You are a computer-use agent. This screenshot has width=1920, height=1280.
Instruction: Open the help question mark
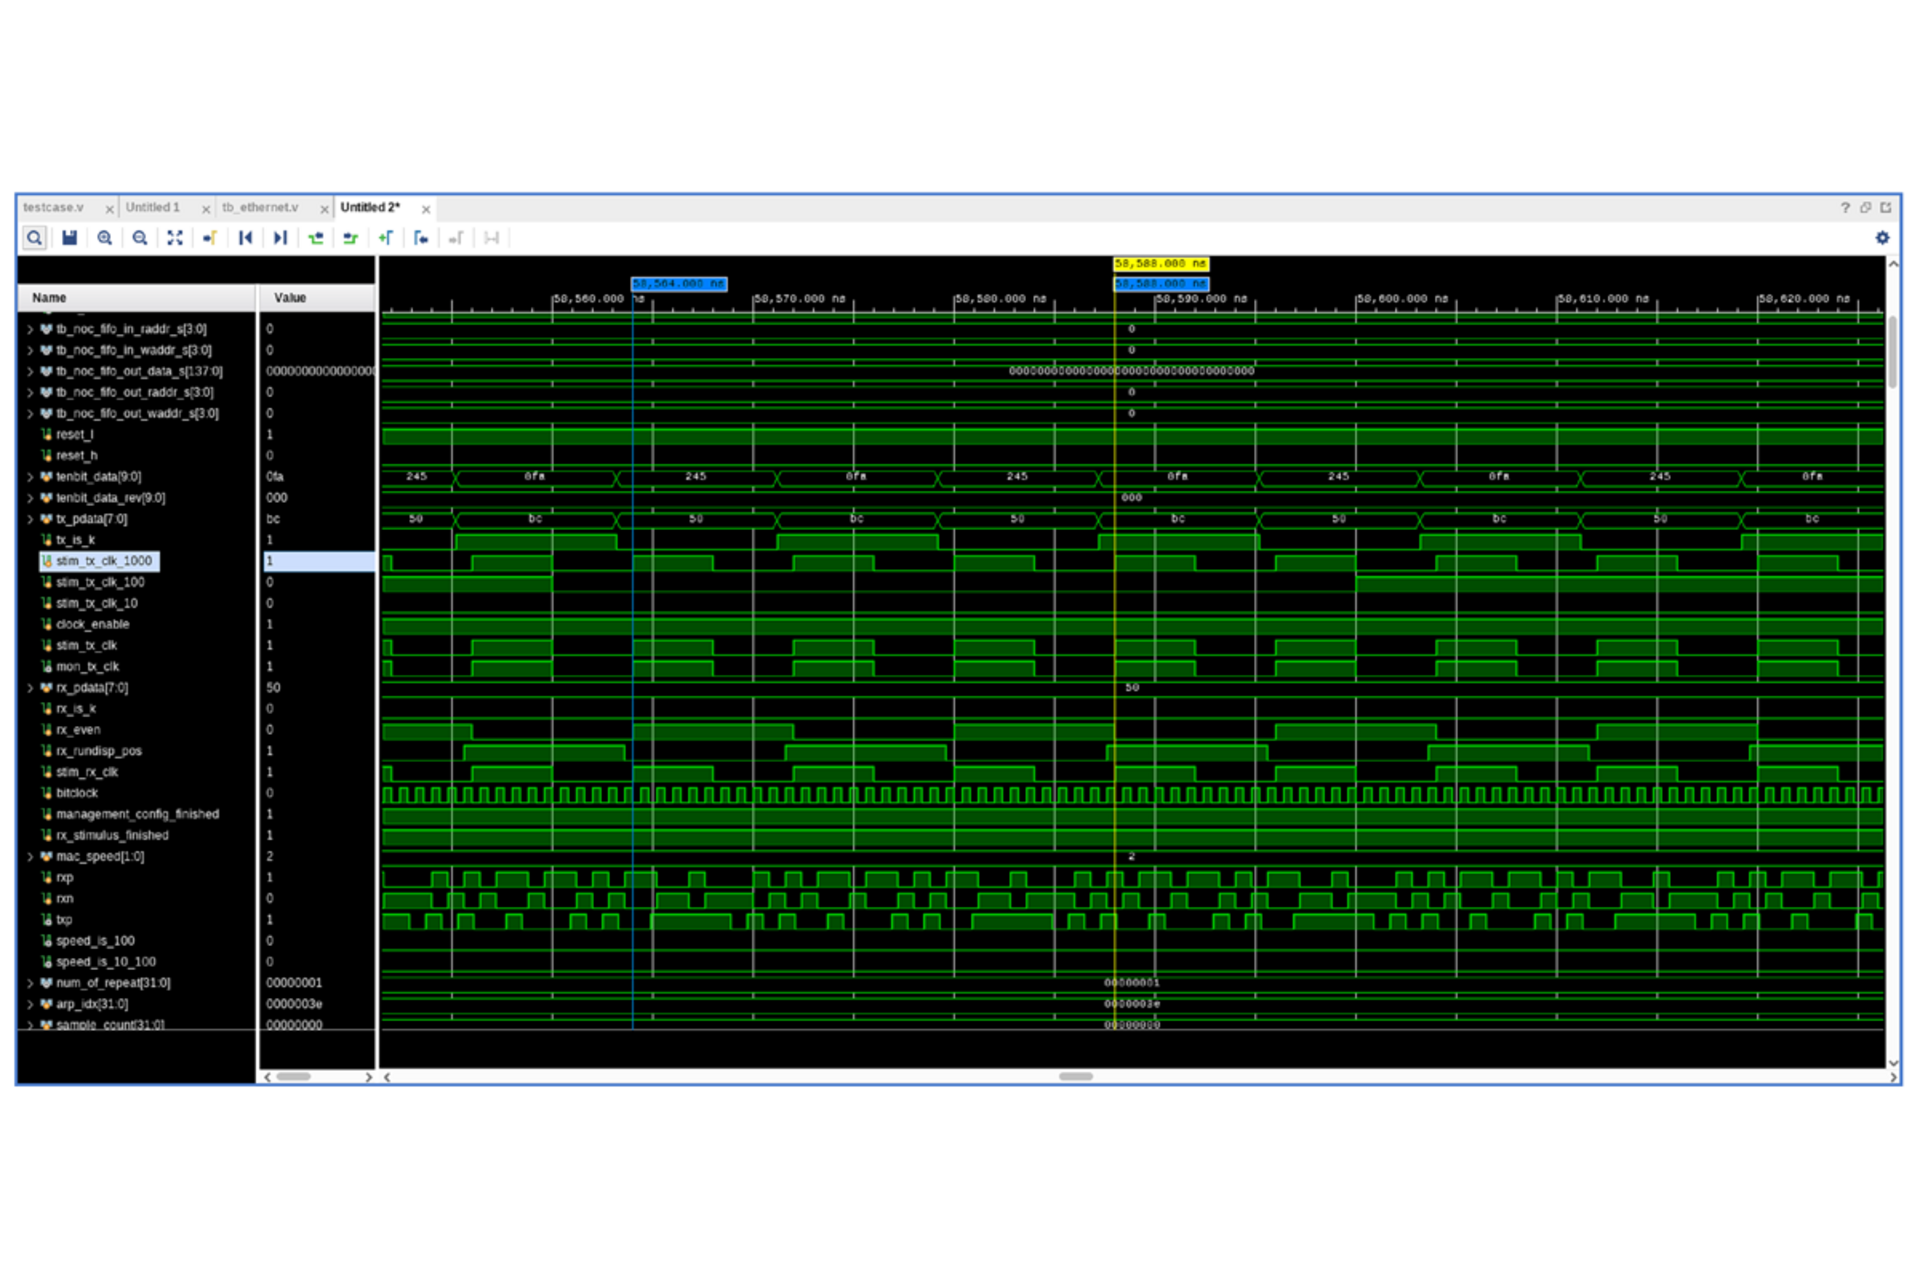[x=1845, y=208]
